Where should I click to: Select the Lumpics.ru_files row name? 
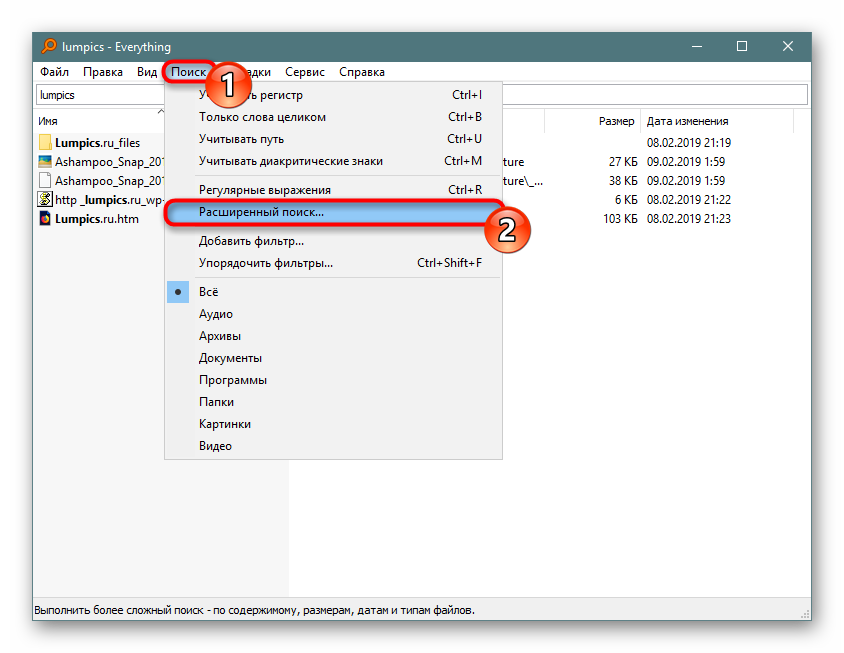97,143
